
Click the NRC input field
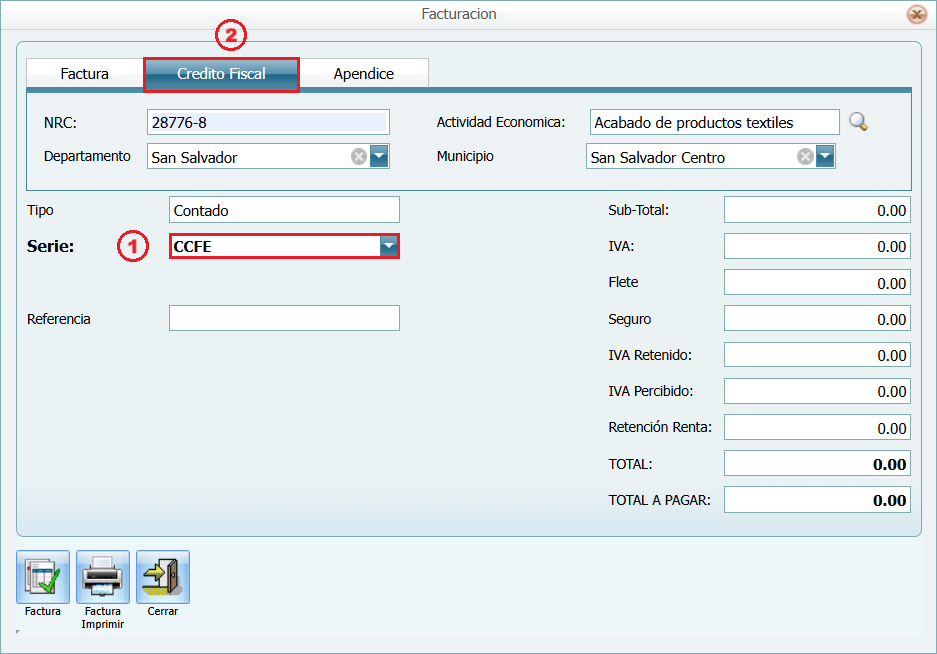point(267,123)
